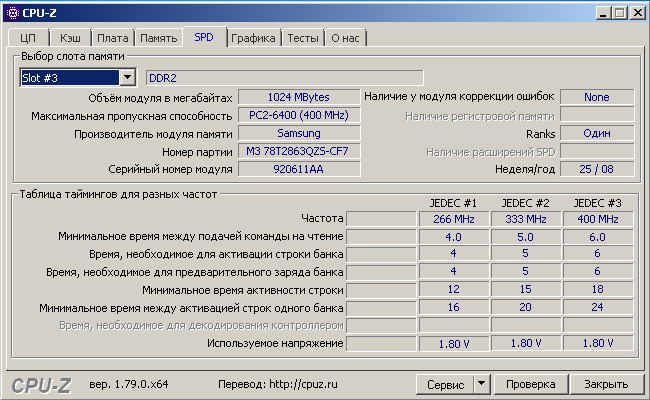Click the 400 MHz JEDEC #3 frequency
Viewport: 650px width, 400px height.
[598, 219]
